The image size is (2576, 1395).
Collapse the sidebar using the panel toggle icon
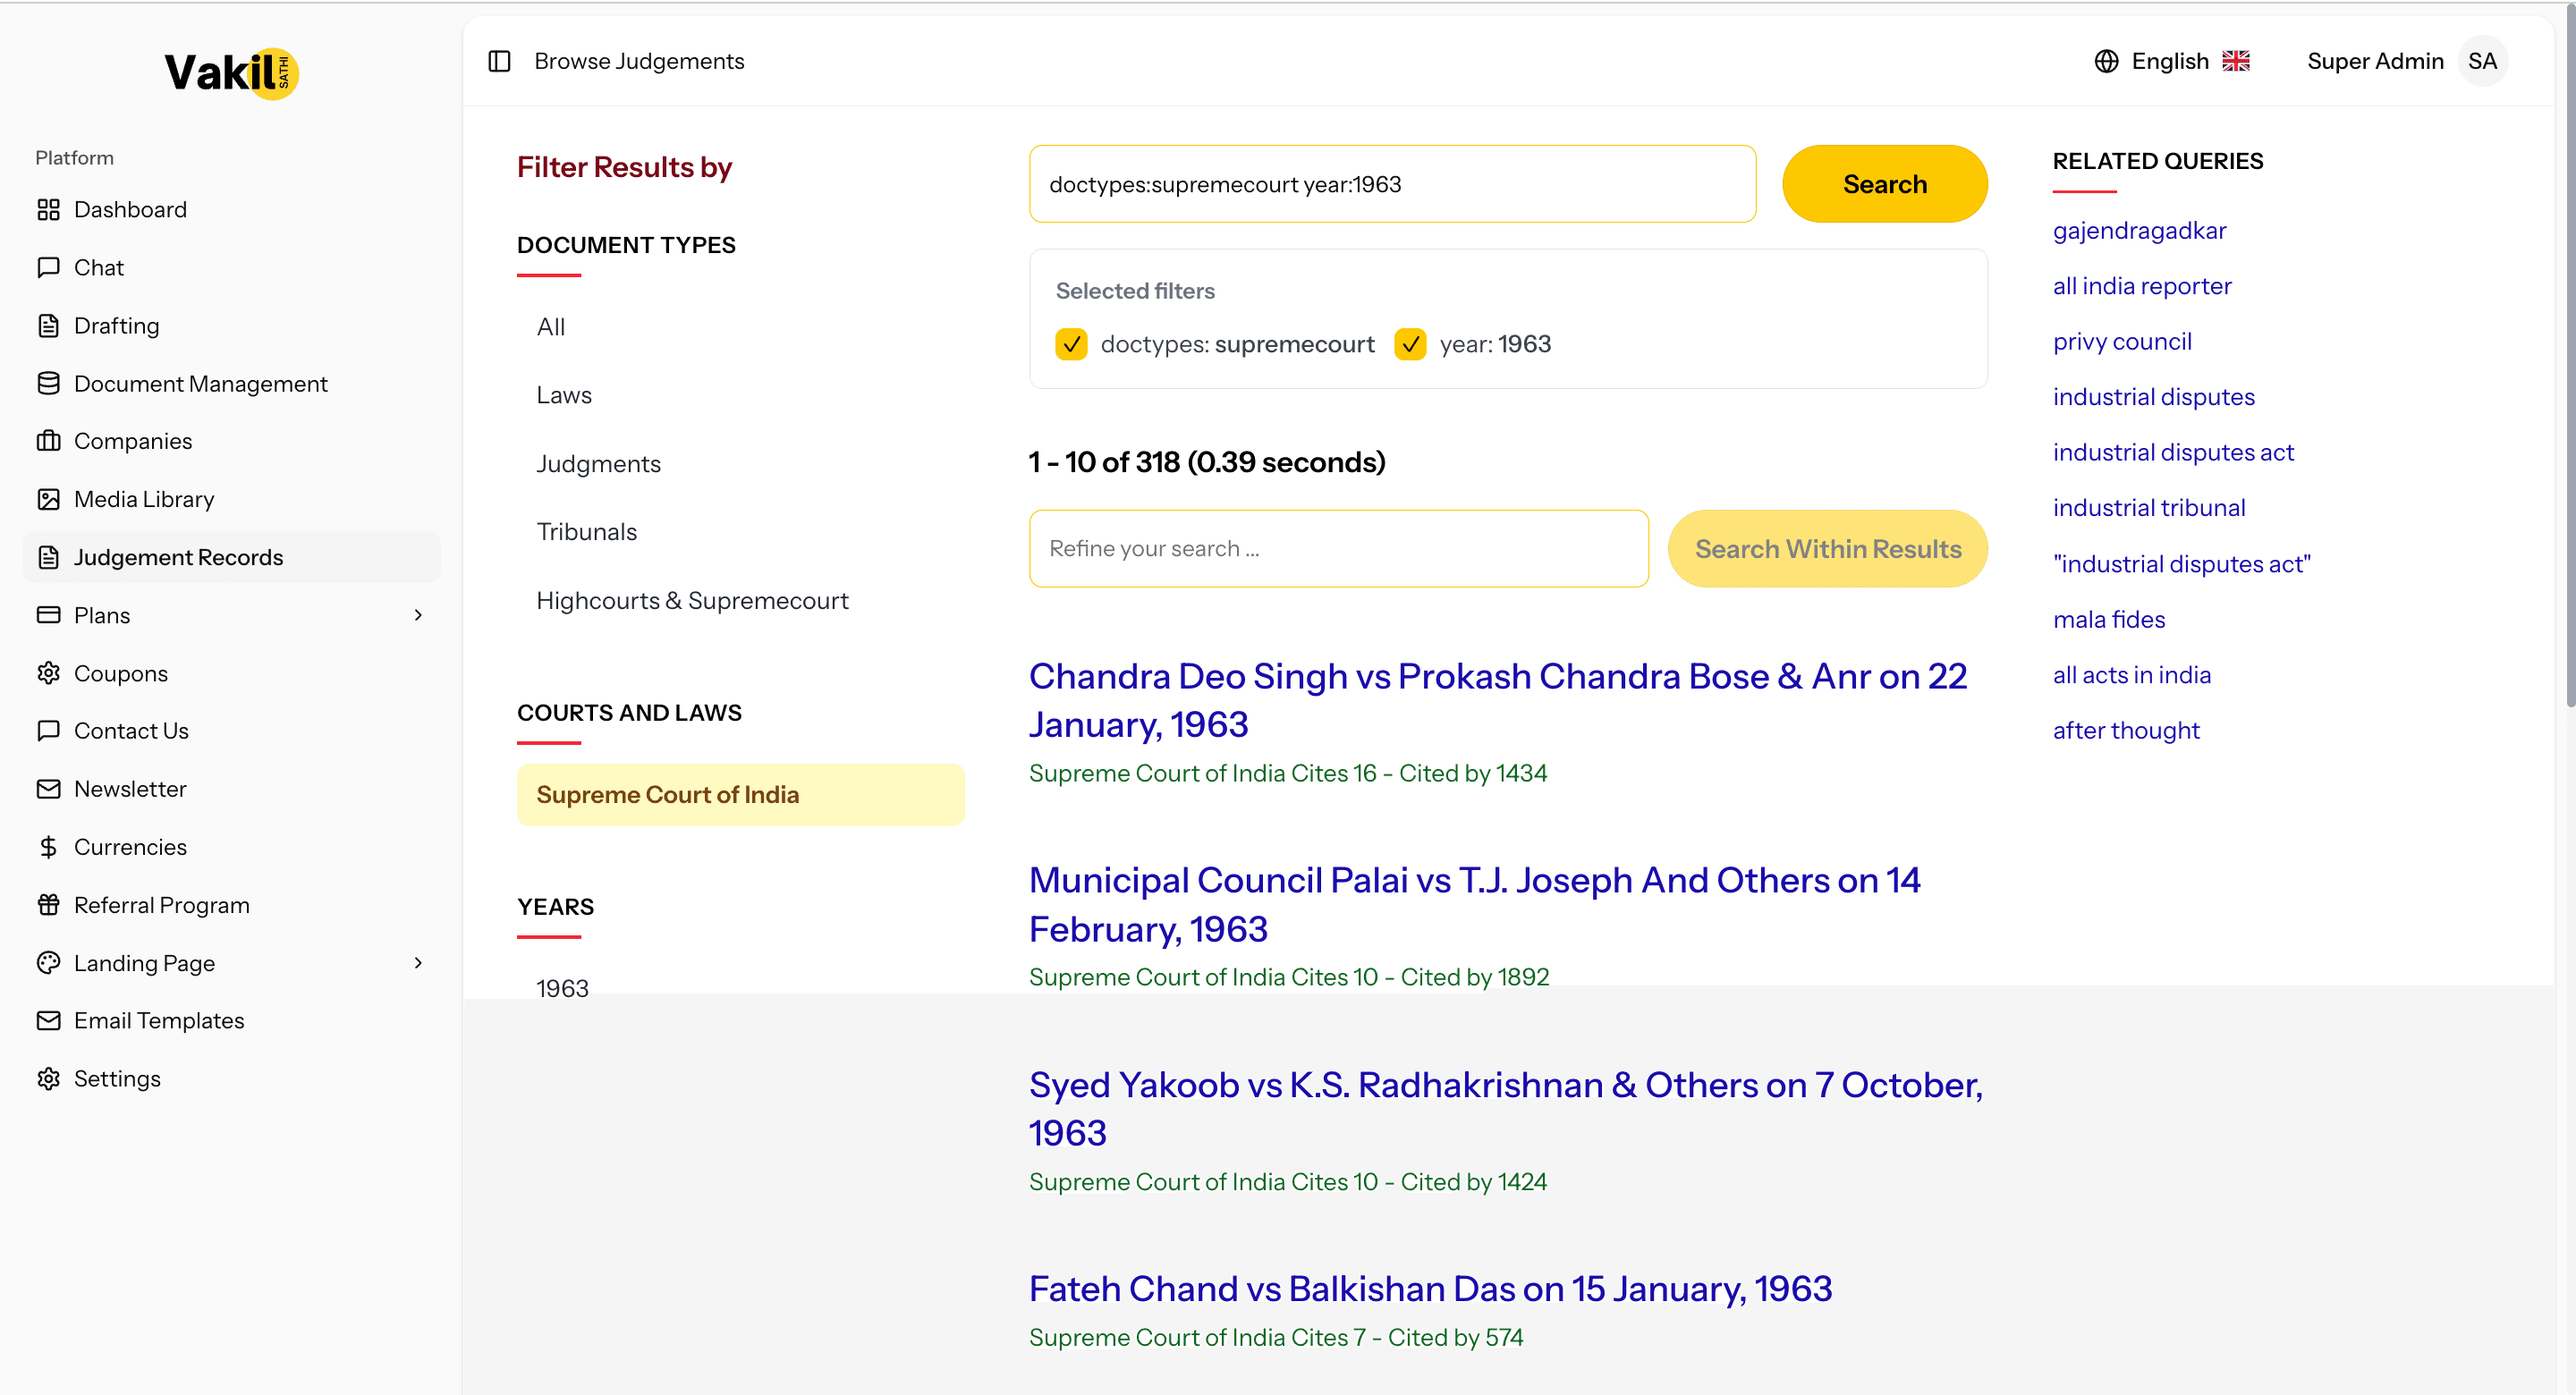(498, 61)
